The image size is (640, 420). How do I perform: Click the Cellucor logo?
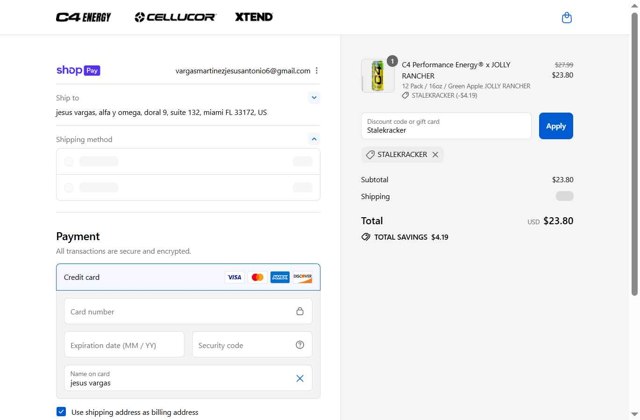coord(175,17)
